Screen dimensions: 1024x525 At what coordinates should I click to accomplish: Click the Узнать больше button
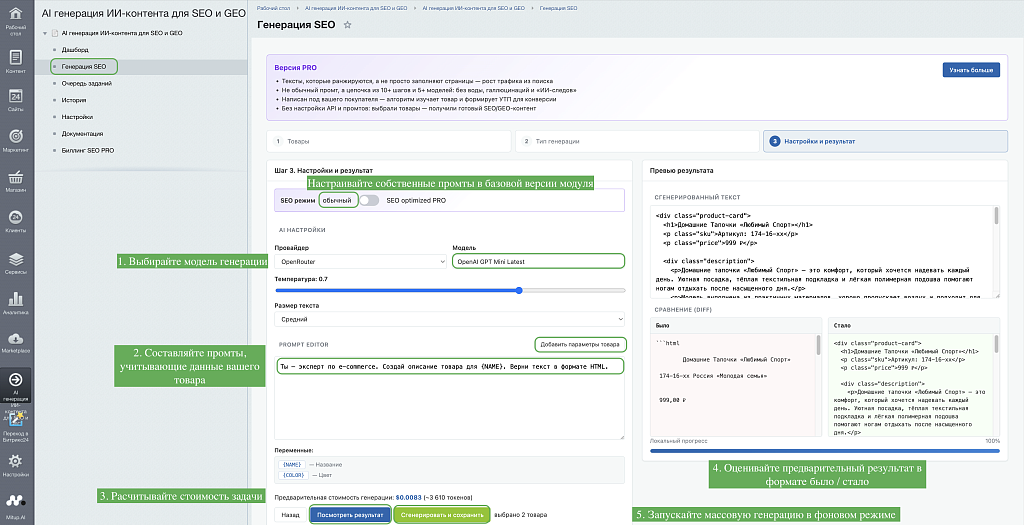pyautogui.click(x=971, y=70)
